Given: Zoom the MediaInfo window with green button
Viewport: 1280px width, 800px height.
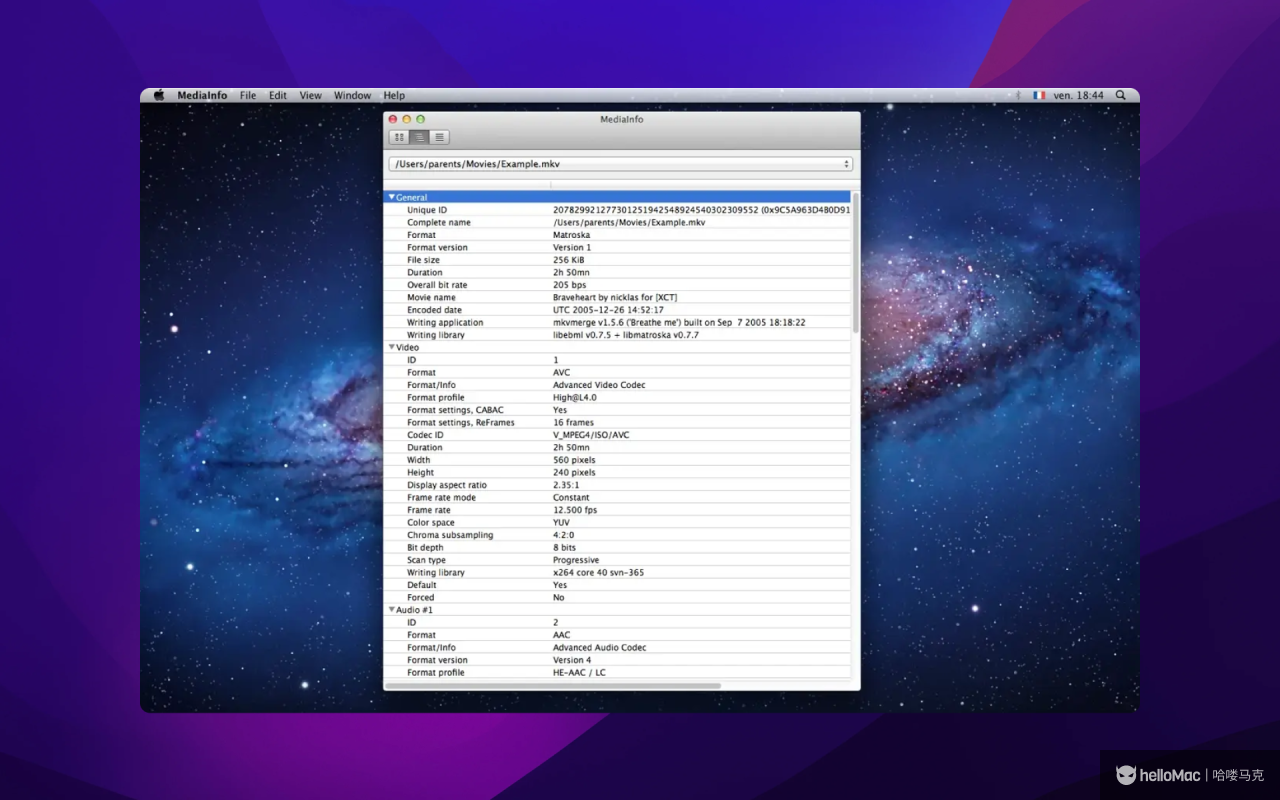Looking at the screenshot, I should [x=421, y=119].
